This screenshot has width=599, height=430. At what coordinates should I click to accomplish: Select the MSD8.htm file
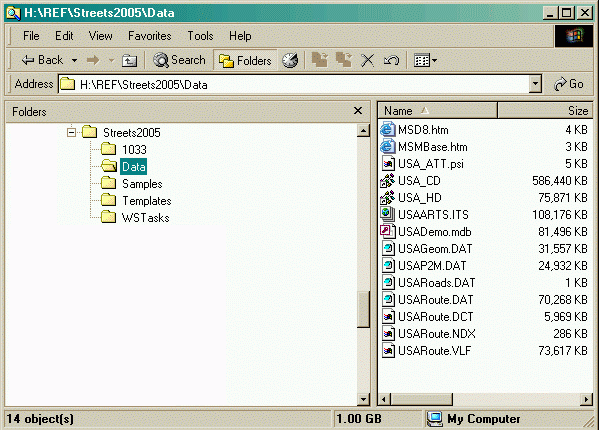tap(423, 130)
